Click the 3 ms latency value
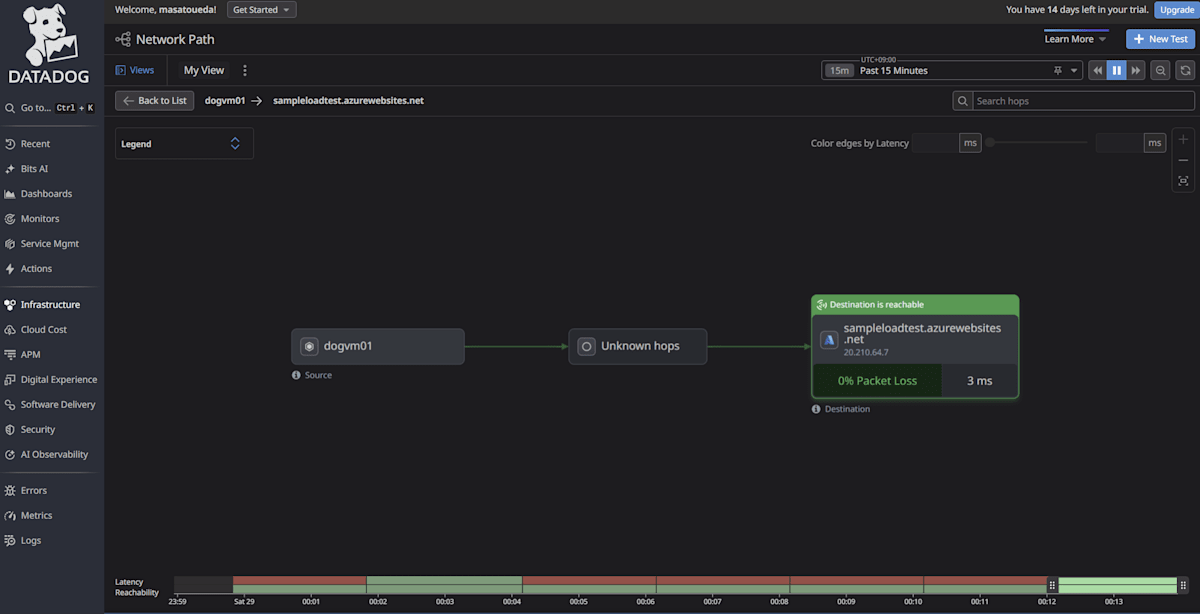 [x=980, y=381]
